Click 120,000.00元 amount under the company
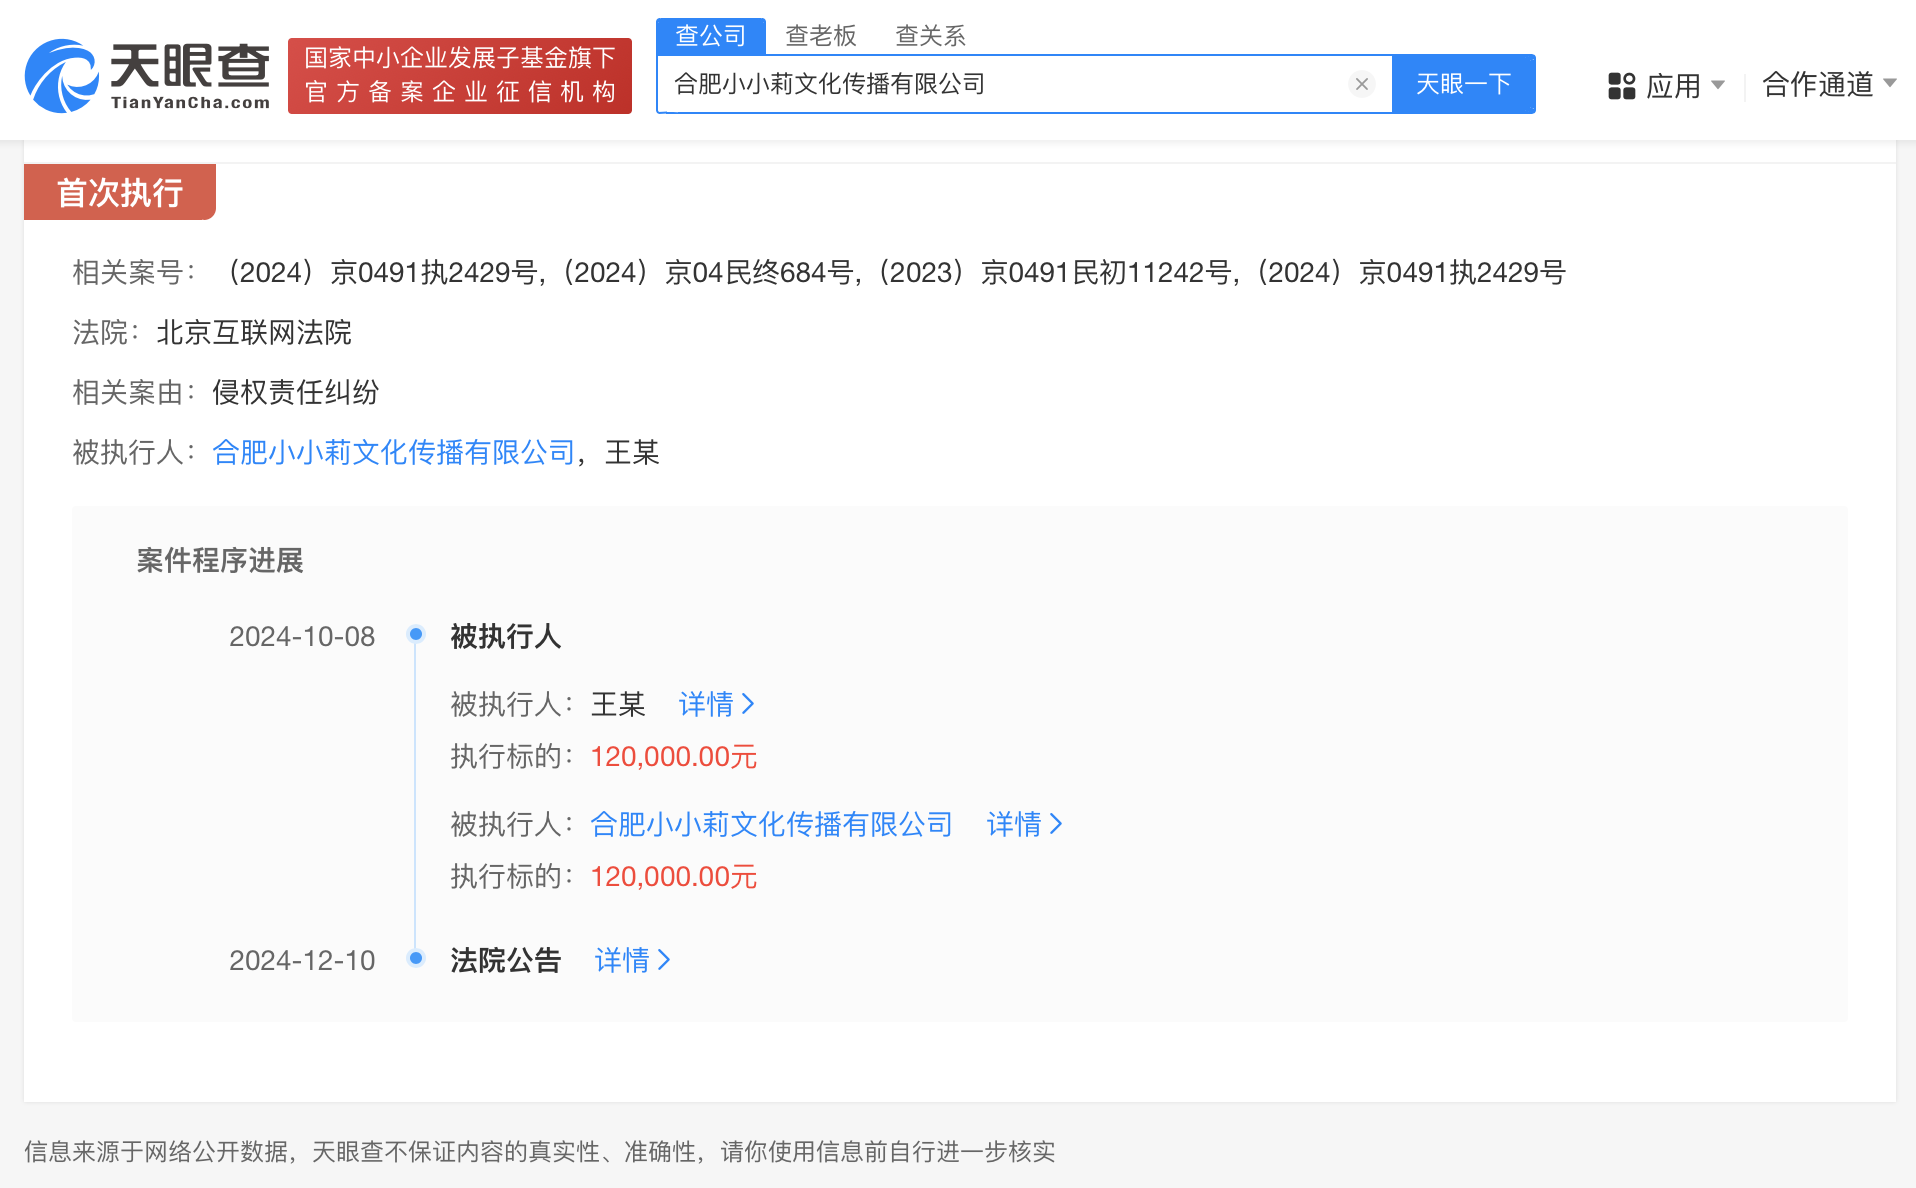 click(674, 877)
